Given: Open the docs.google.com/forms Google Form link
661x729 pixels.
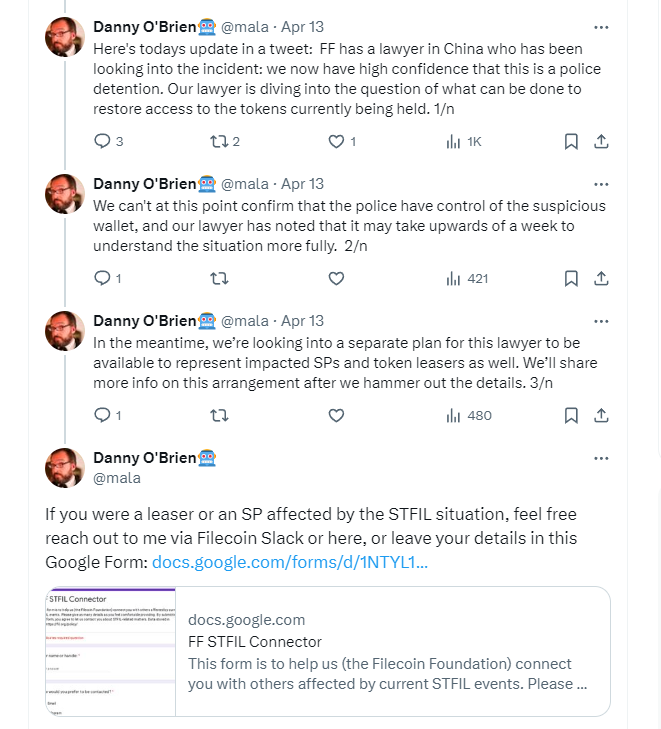Looking at the screenshot, I should pyautogui.click(x=290, y=562).
